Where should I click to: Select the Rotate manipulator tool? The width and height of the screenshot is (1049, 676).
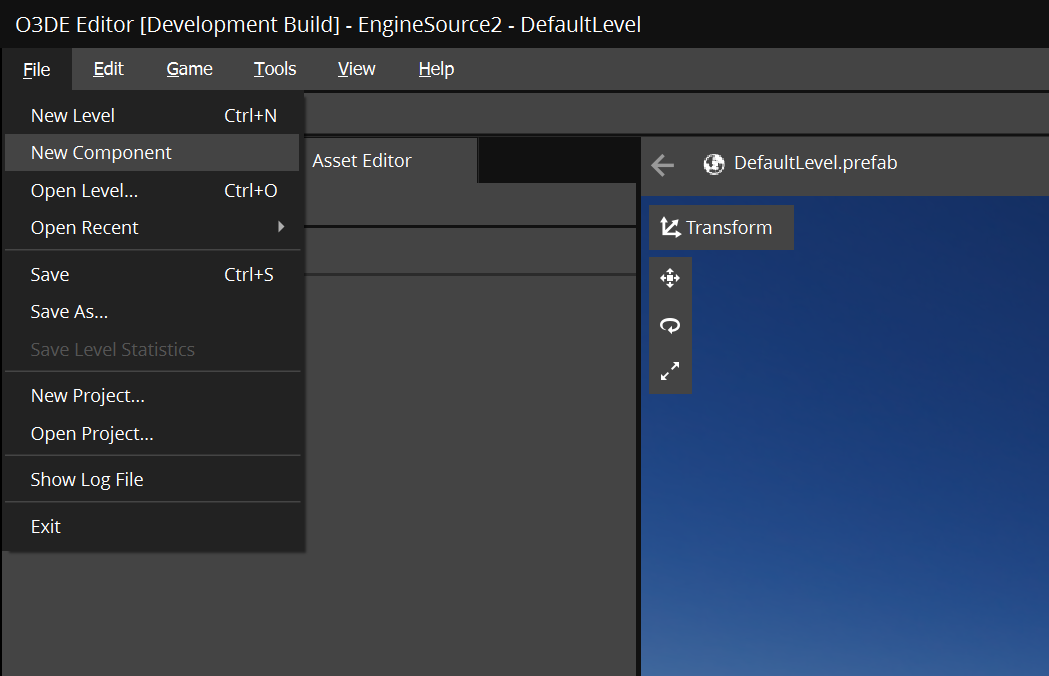tap(670, 325)
